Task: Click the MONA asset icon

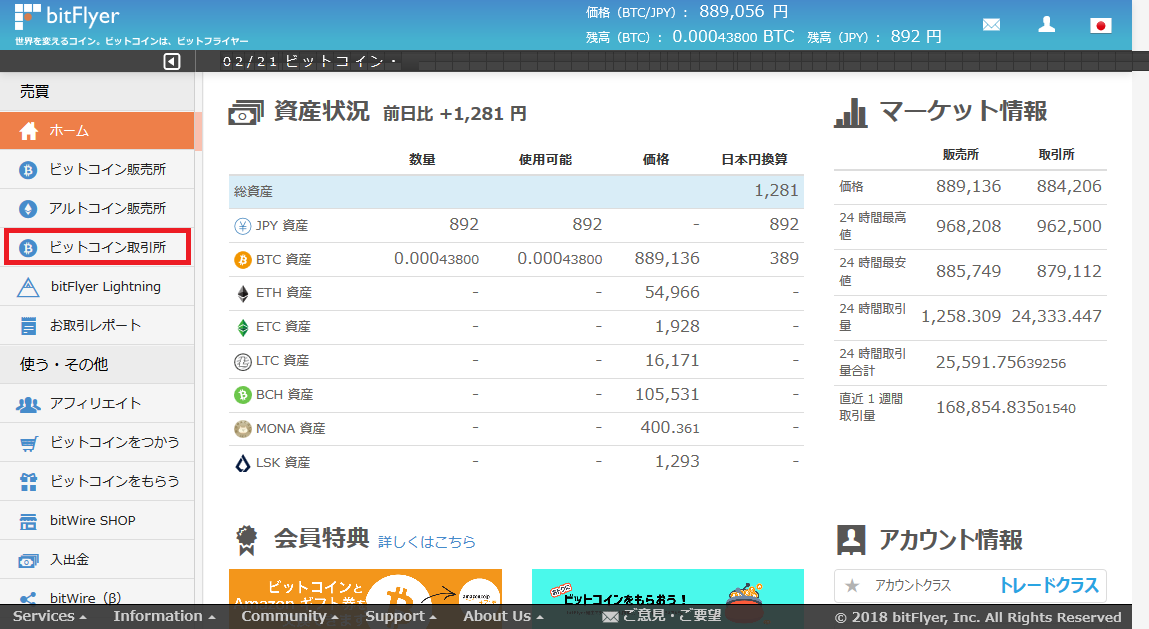Action: click(243, 429)
